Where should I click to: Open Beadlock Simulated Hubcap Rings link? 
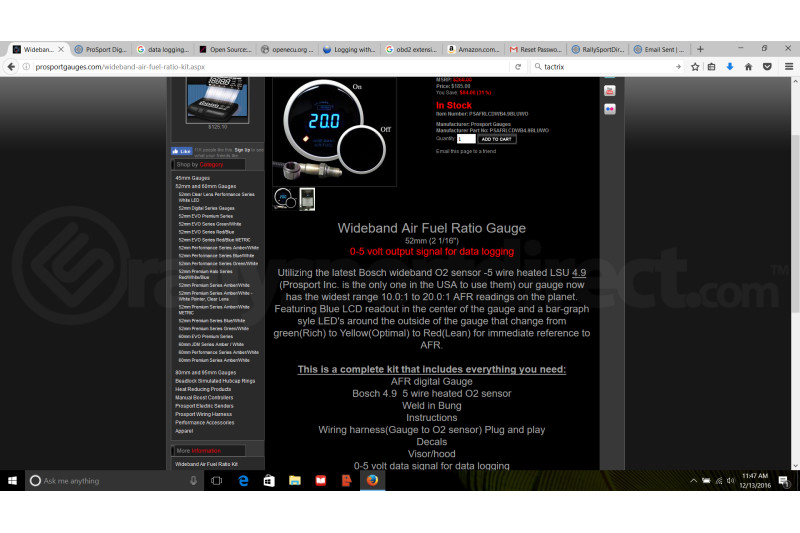215,381
